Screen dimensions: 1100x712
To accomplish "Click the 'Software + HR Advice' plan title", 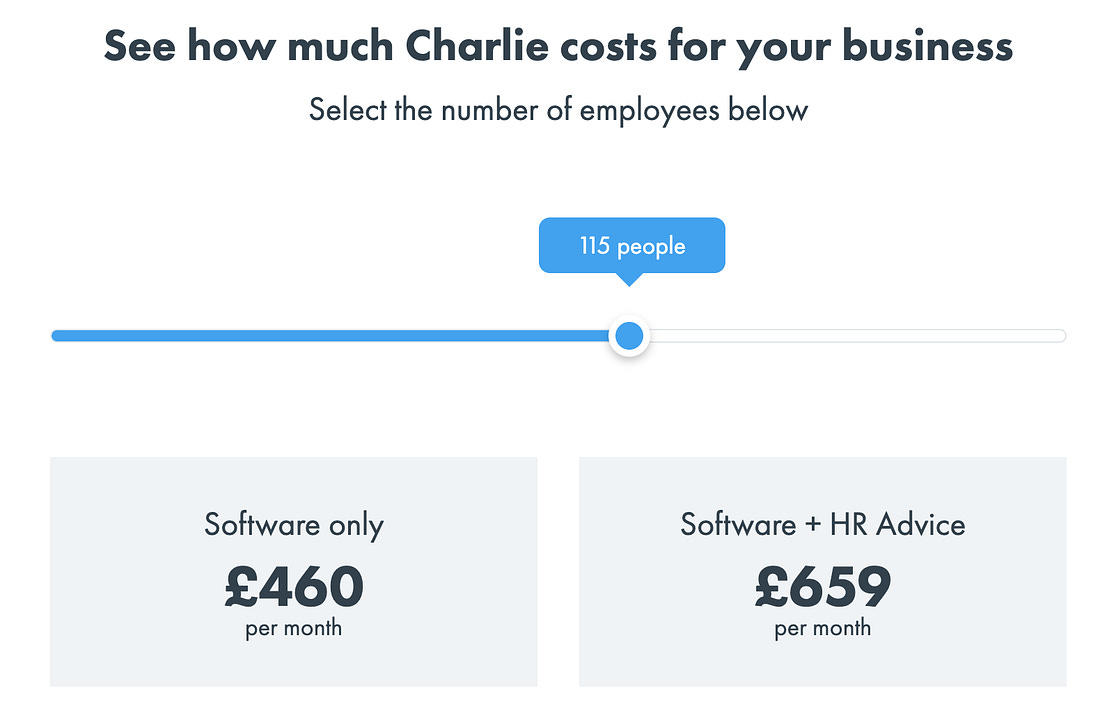I will point(823,525).
